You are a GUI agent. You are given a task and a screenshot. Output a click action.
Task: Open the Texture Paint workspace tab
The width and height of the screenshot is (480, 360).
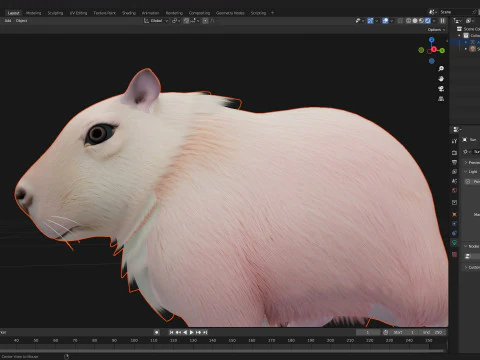104,13
